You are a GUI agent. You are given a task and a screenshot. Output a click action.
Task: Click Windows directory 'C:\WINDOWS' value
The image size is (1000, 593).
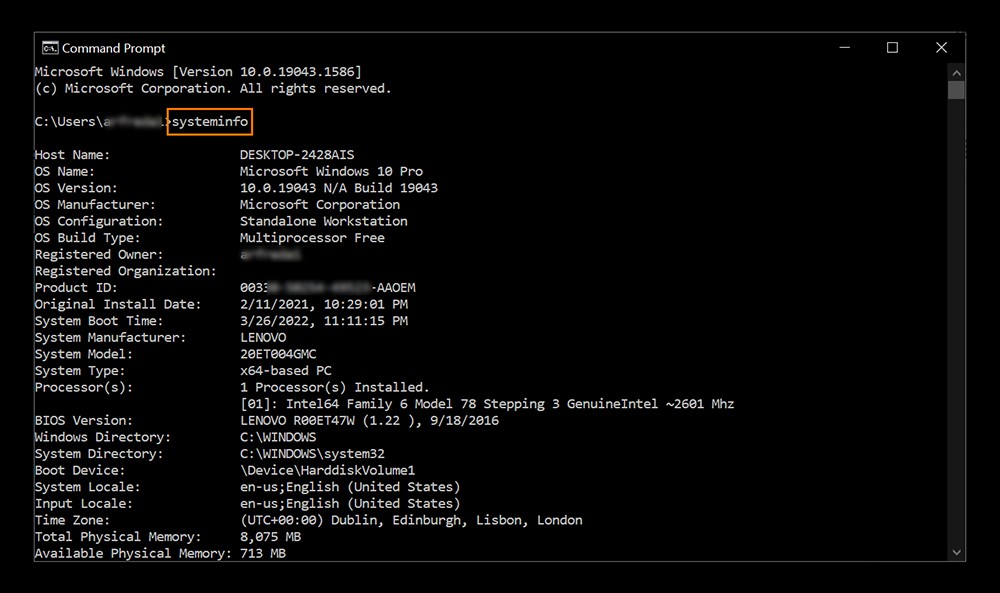point(278,437)
